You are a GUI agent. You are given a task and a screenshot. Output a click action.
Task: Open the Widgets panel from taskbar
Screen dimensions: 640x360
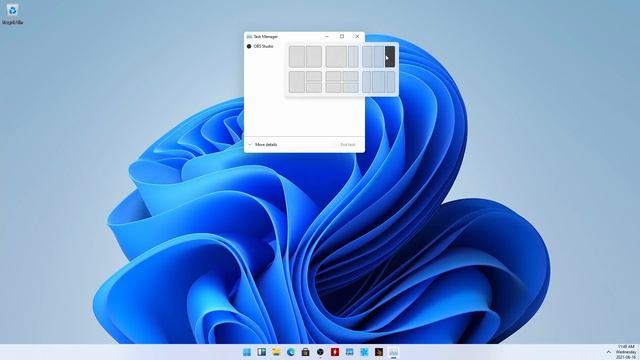[262, 352]
